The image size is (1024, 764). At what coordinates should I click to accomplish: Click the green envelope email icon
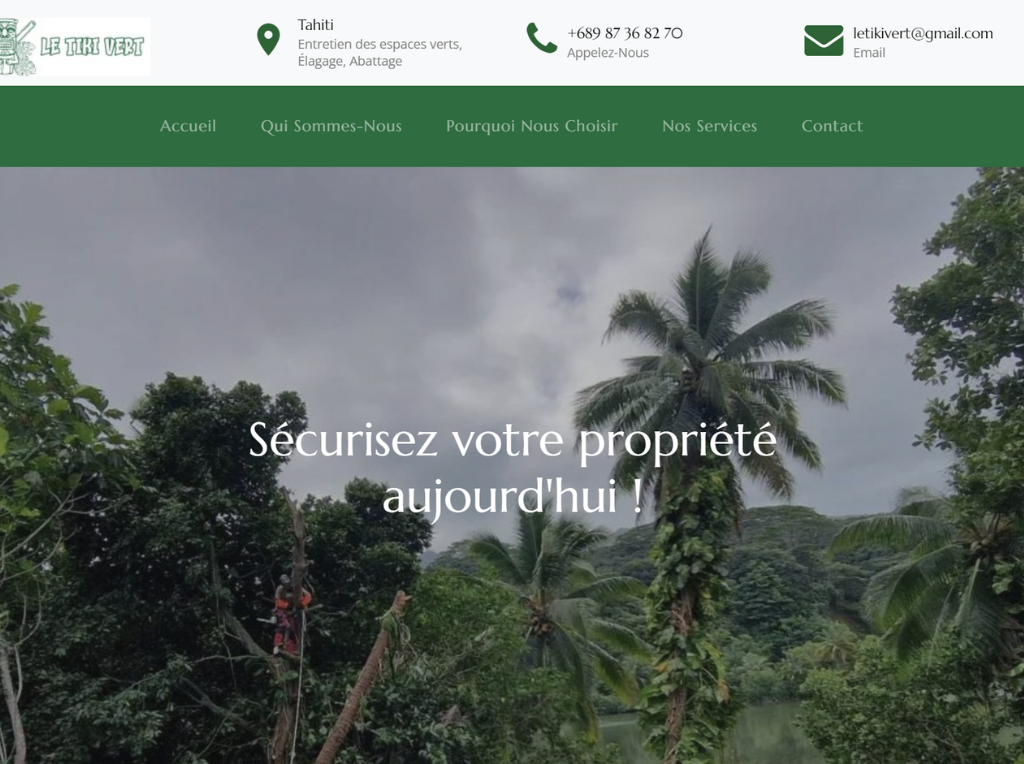coord(824,40)
